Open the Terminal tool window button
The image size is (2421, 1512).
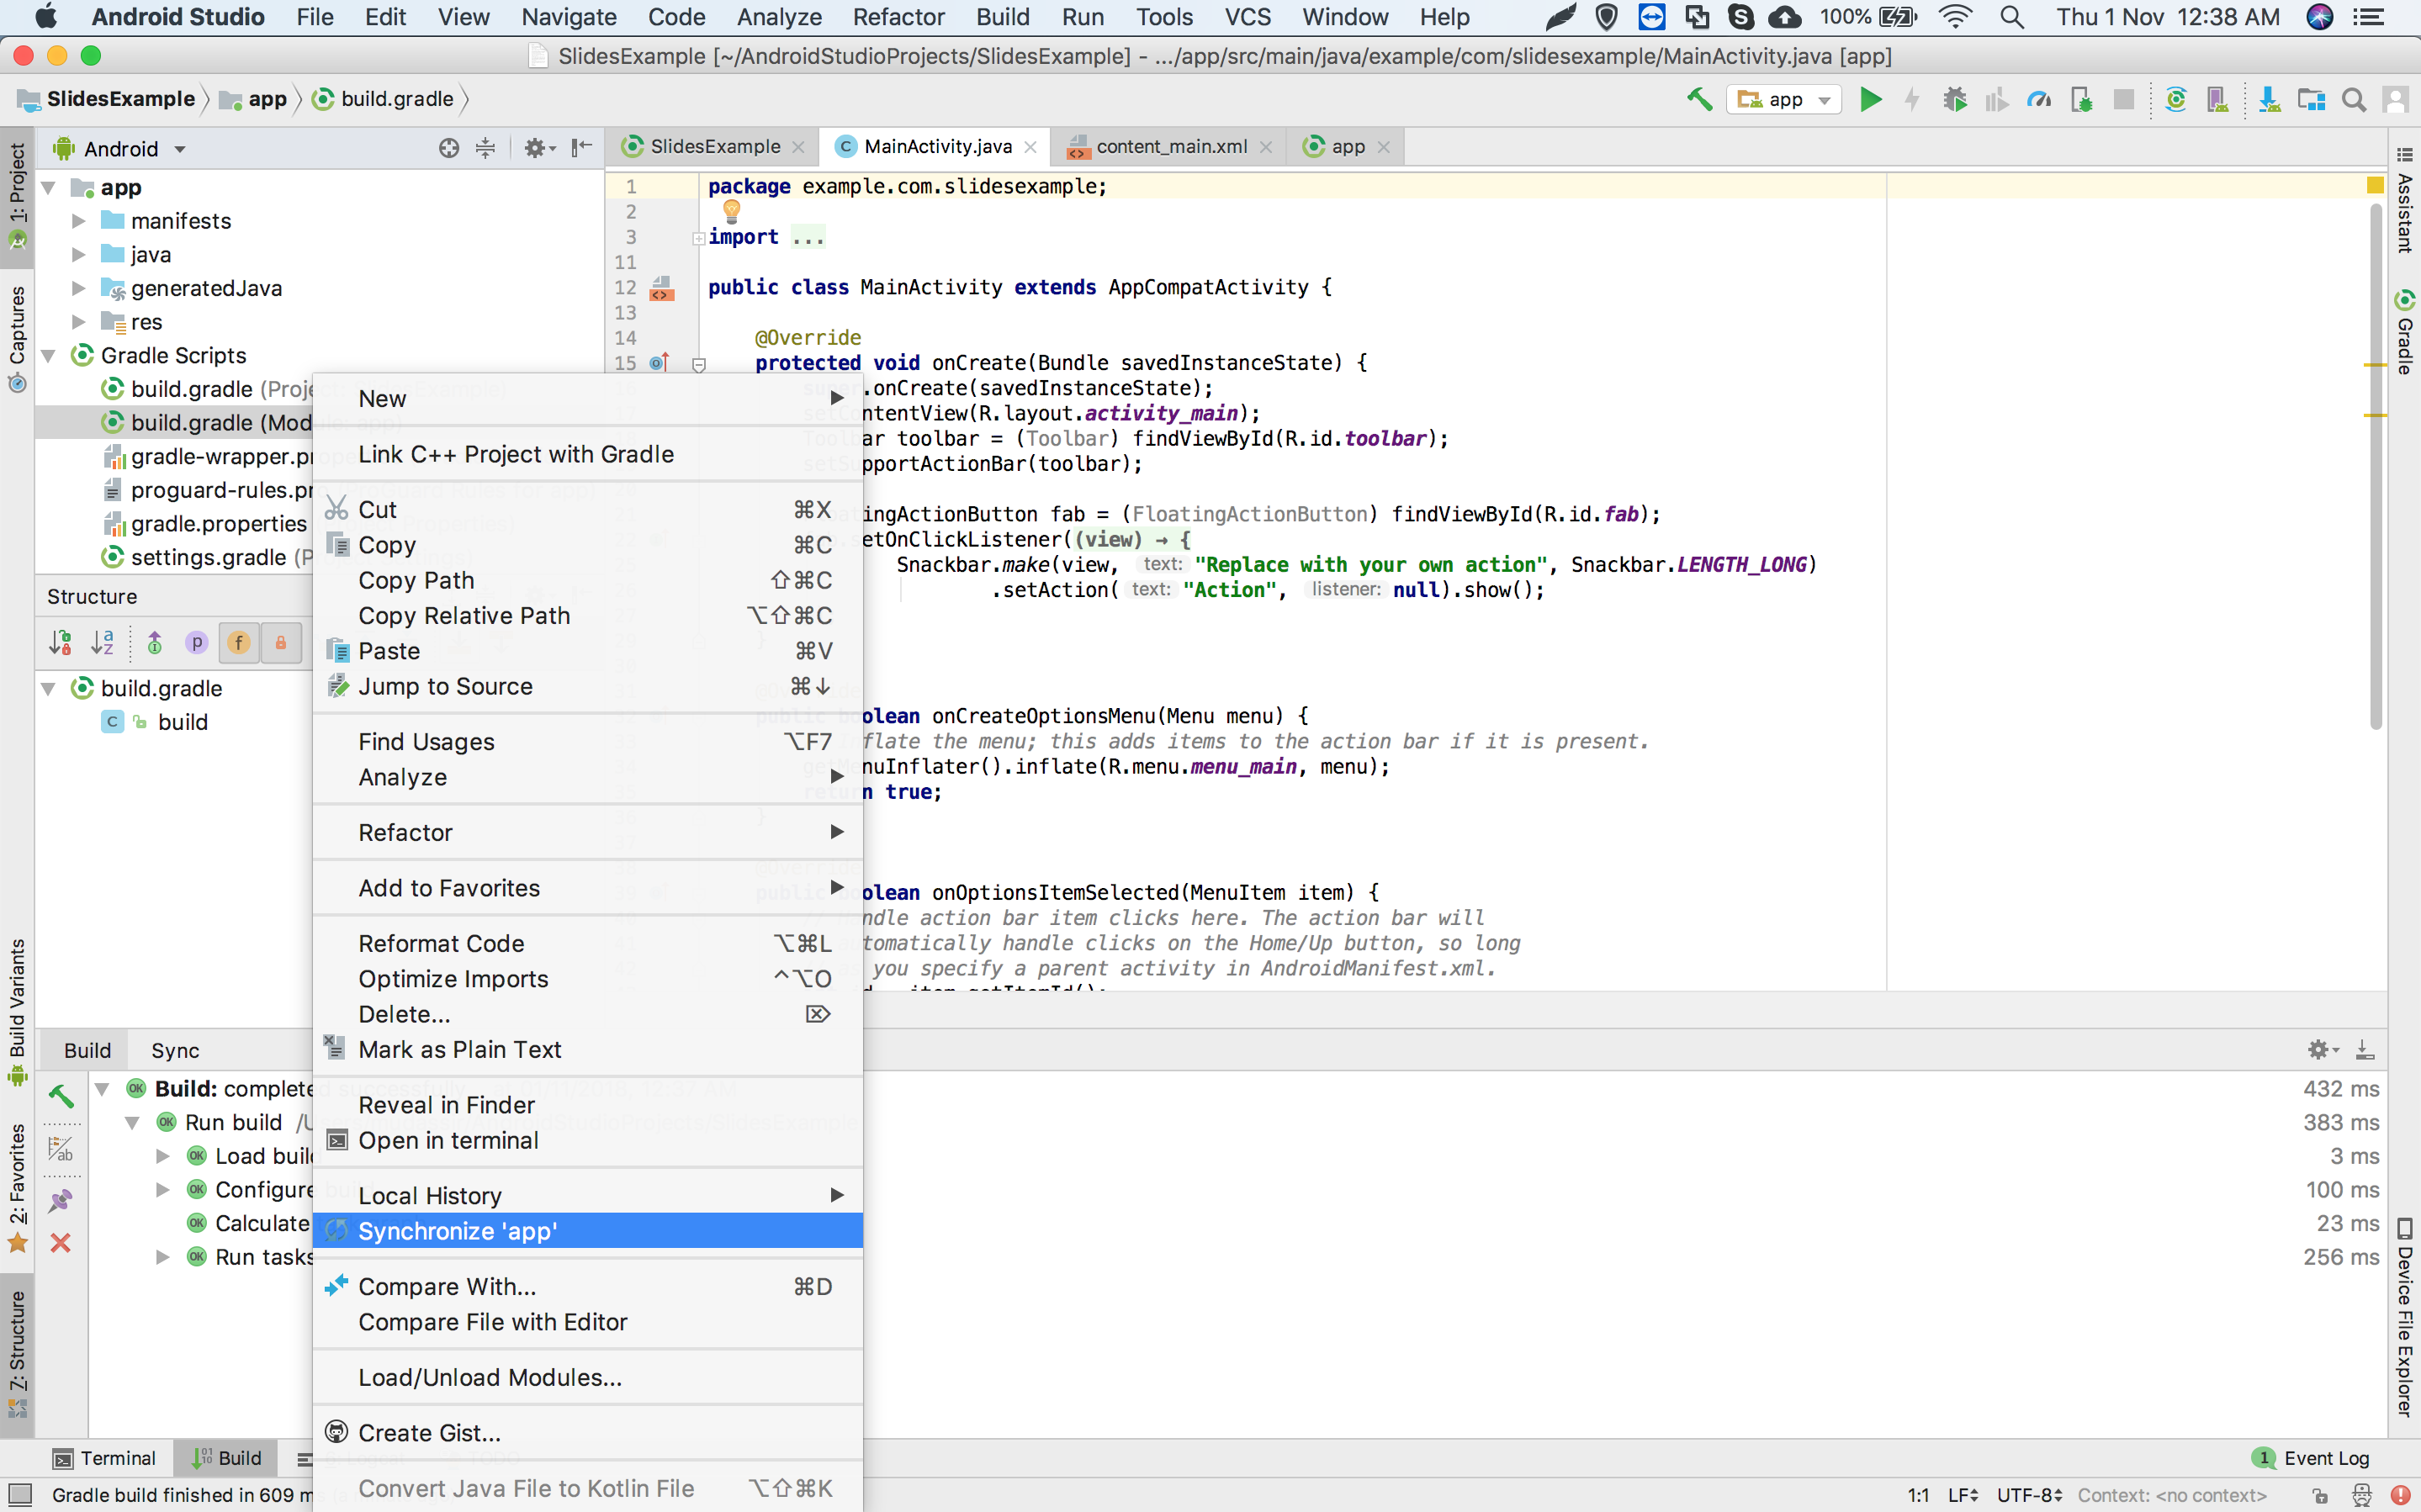[105, 1458]
